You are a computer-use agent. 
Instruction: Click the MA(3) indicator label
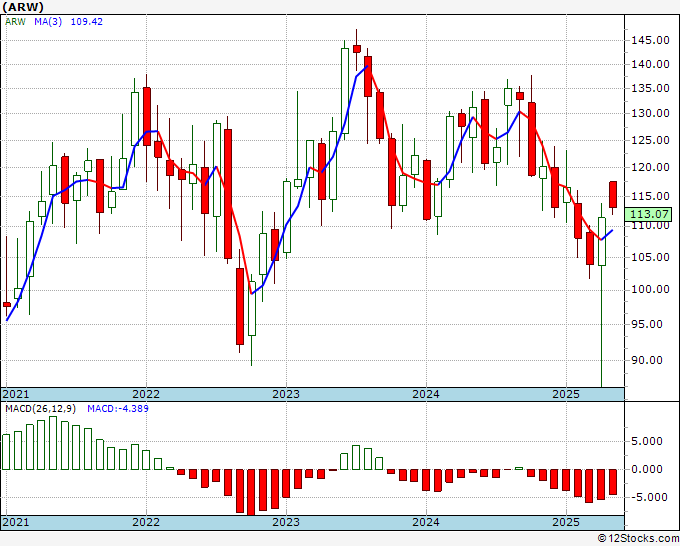(48, 22)
